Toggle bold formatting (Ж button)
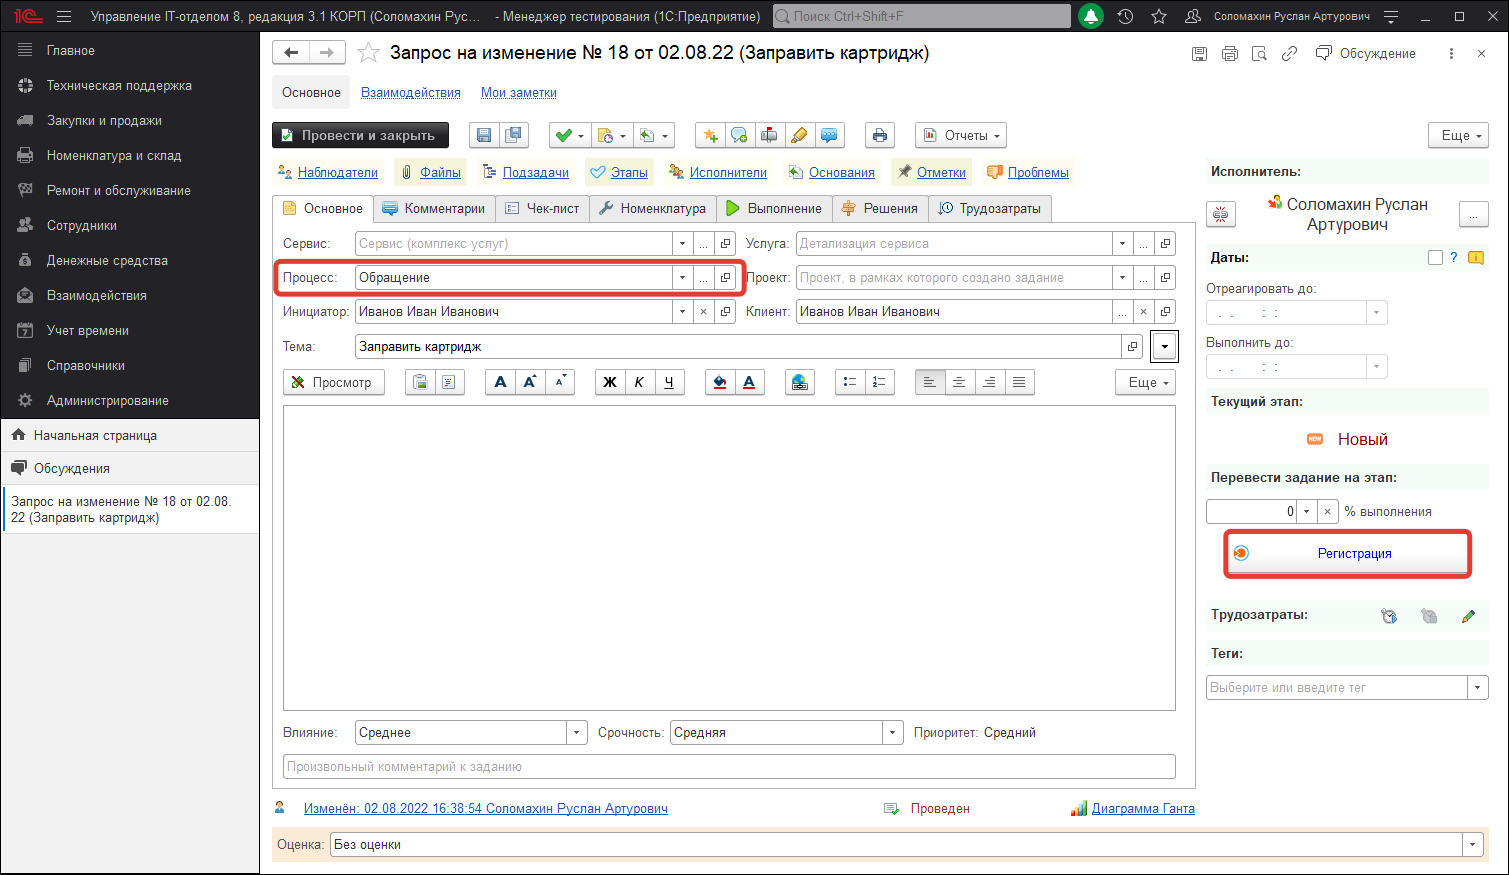 (x=610, y=382)
